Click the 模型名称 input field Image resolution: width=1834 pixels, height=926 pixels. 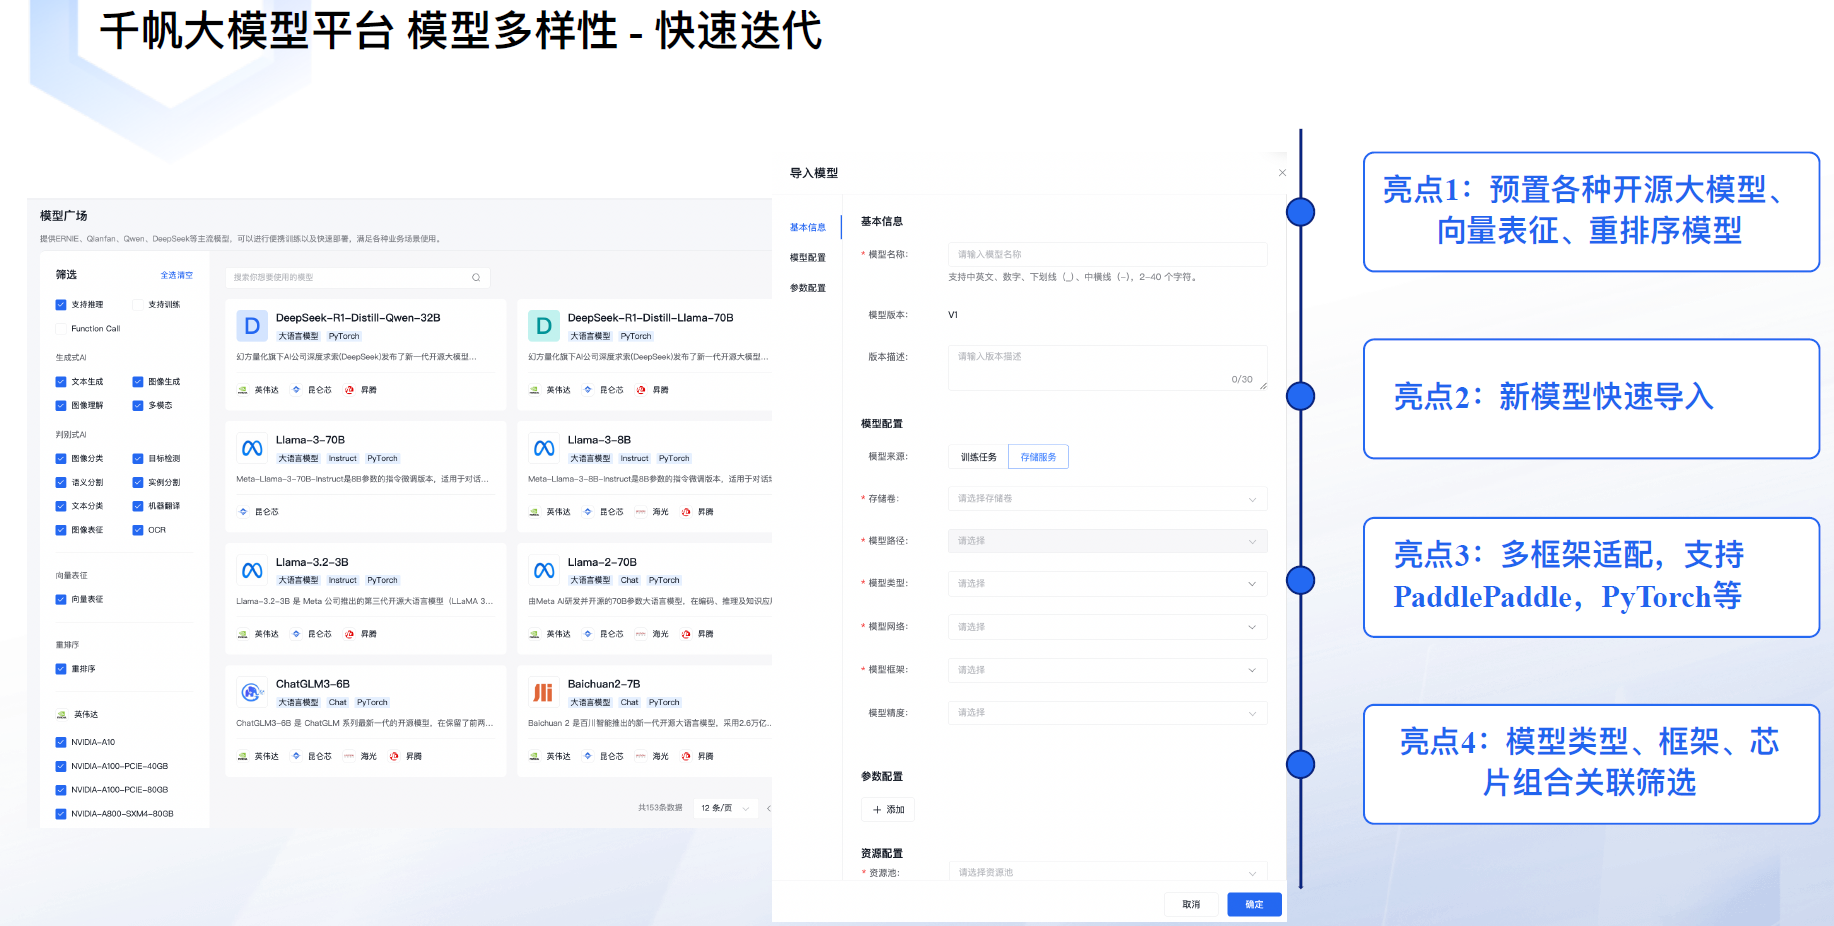[x=1107, y=255]
